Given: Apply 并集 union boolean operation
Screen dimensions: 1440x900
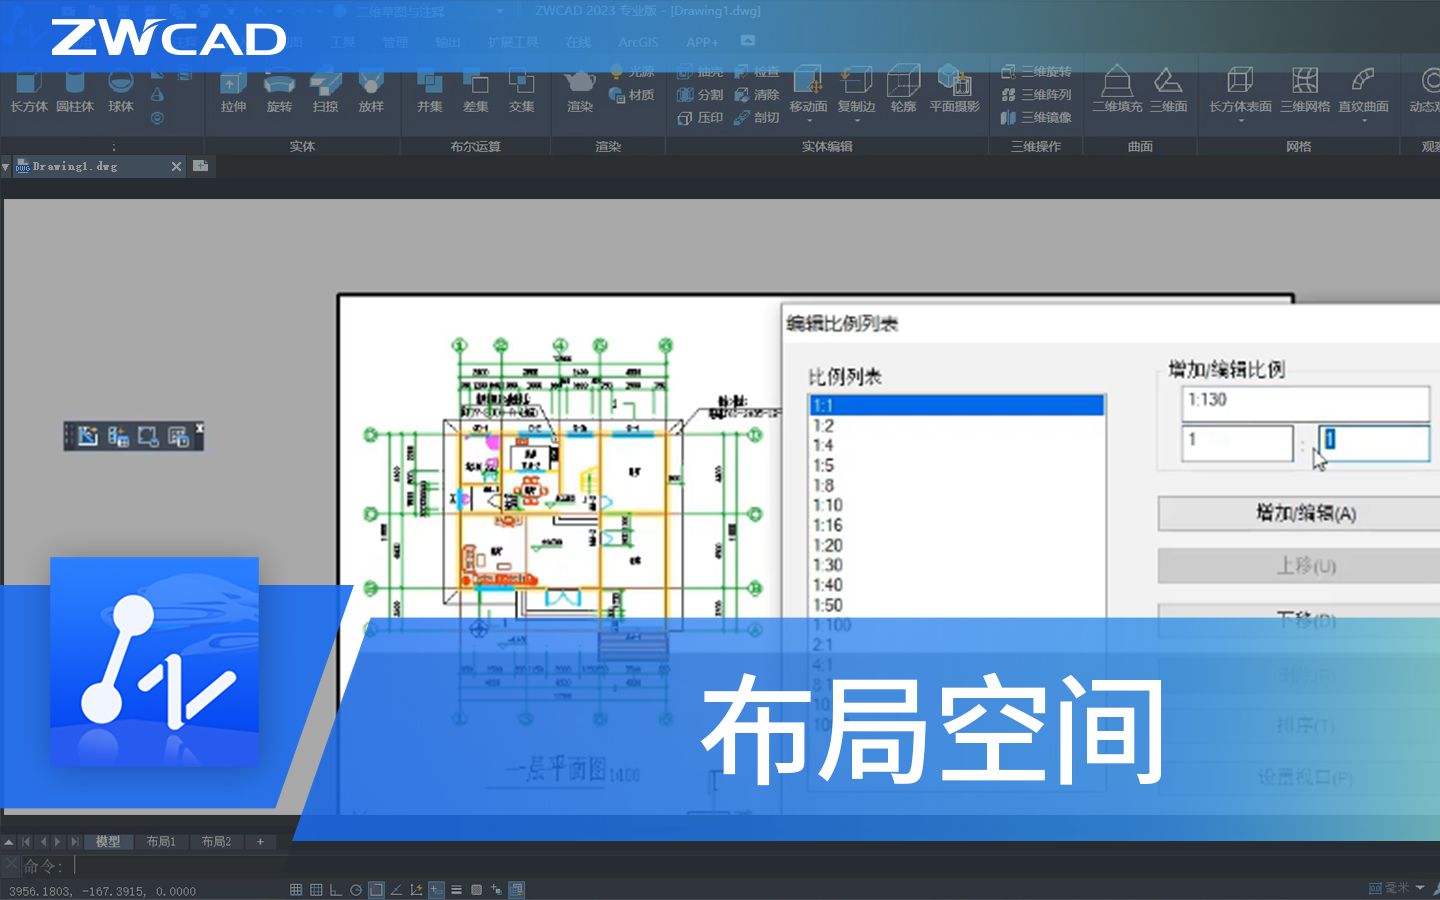Looking at the screenshot, I should tap(430, 90).
